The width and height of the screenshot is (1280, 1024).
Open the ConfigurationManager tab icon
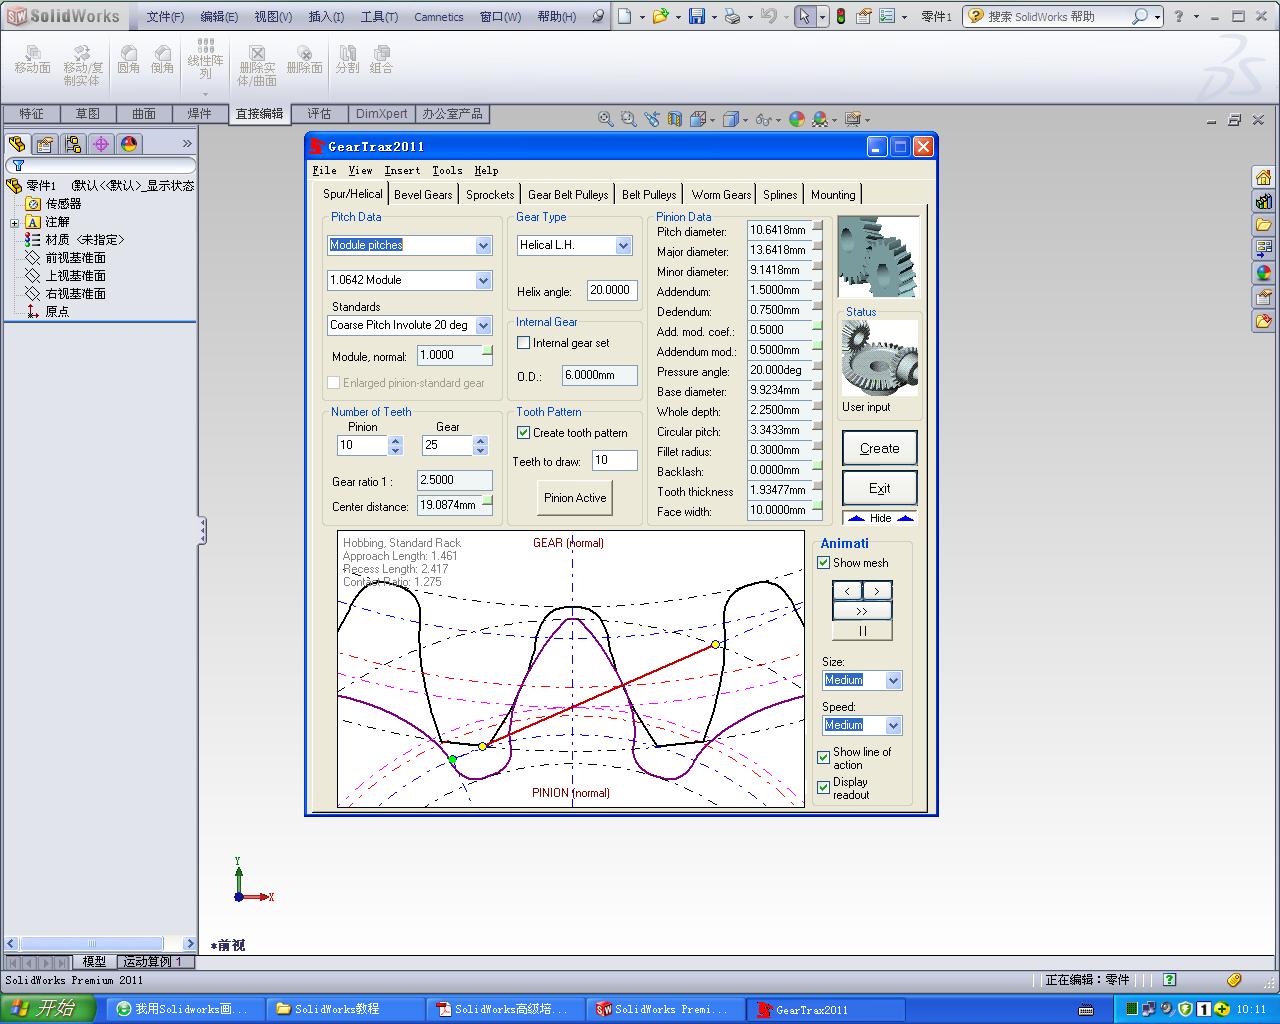73,144
